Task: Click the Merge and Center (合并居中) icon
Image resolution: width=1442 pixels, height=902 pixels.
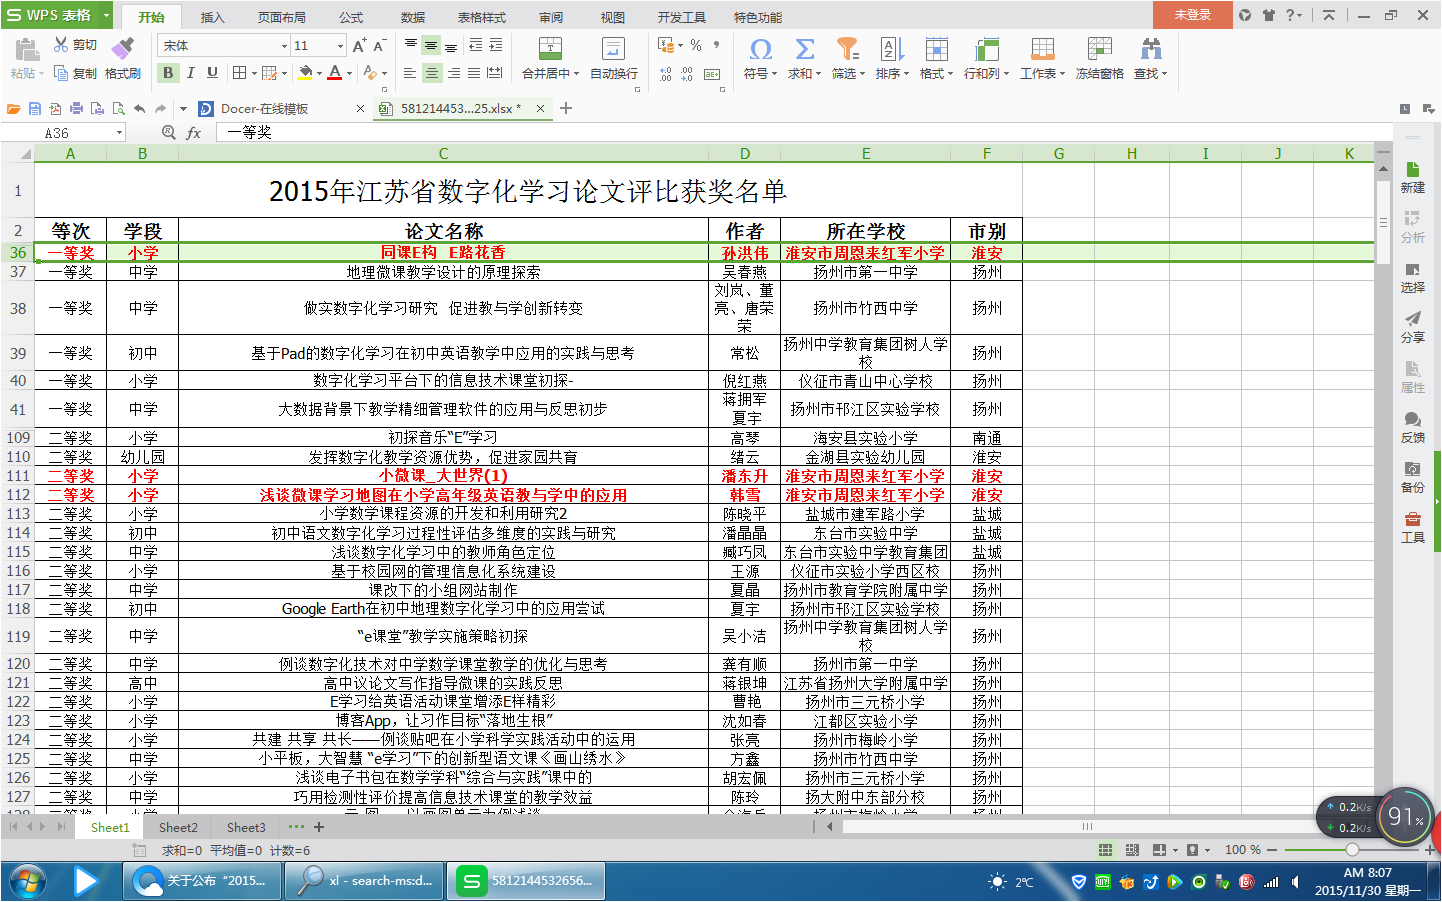Action: (550, 49)
